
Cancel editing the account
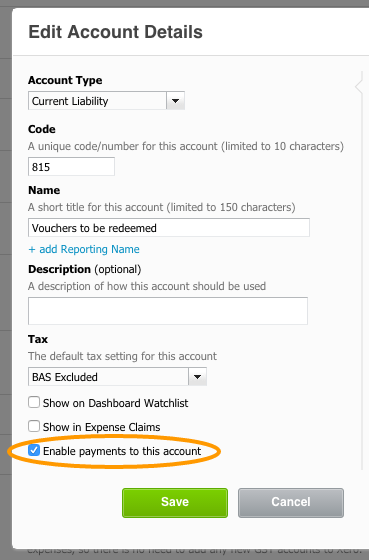pyautogui.click(x=291, y=502)
